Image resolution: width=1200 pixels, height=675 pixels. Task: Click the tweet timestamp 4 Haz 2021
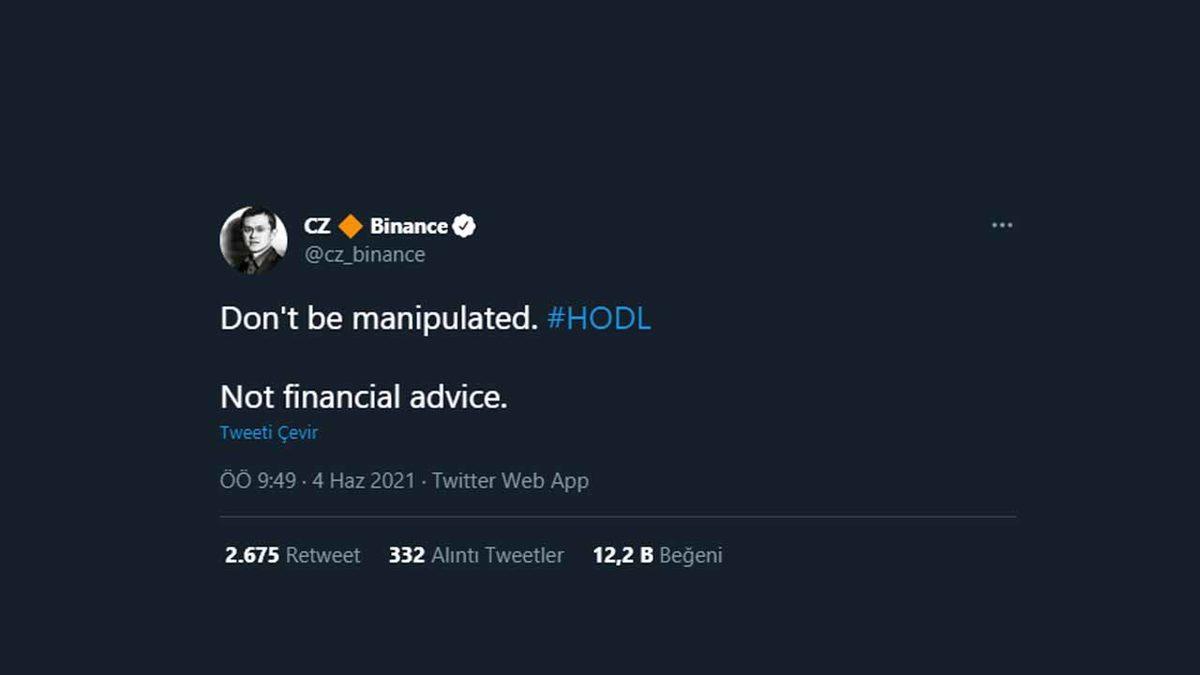tap(364, 480)
